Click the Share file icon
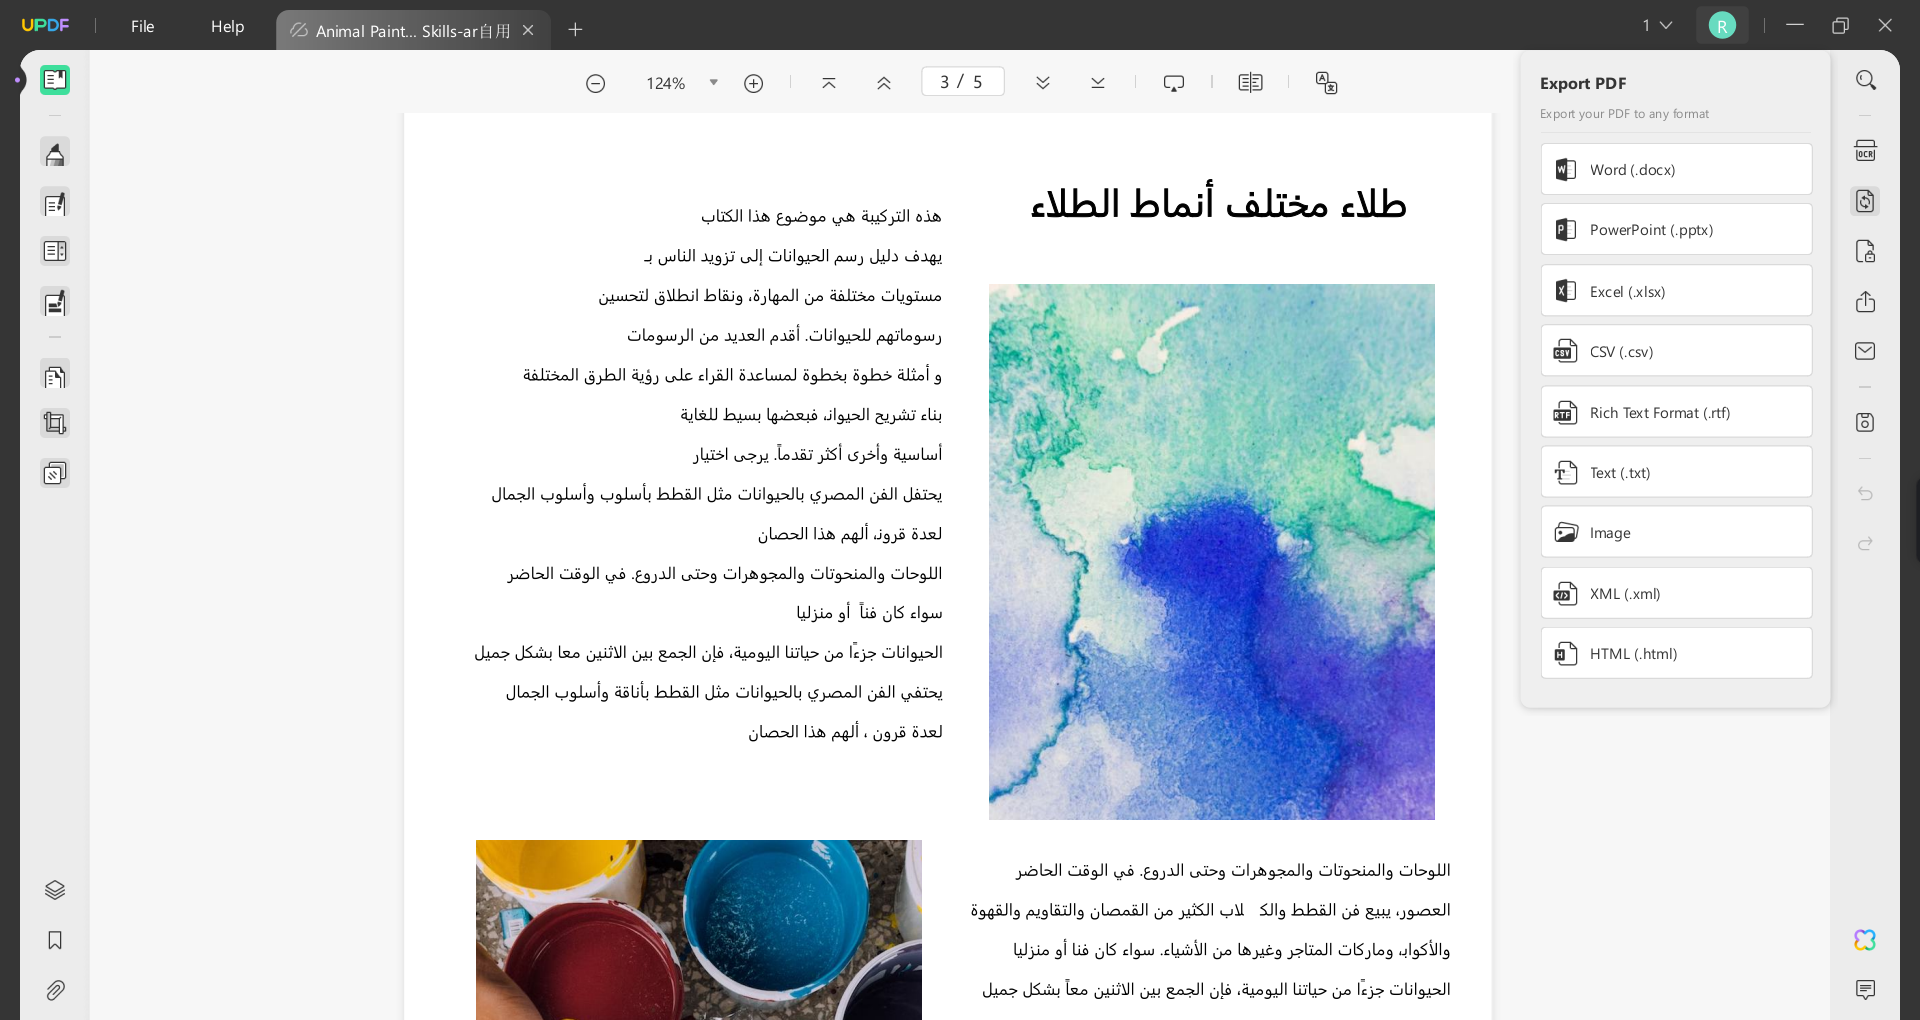The height and width of the screenshot is (1020, 1920). coord(1866,301)
